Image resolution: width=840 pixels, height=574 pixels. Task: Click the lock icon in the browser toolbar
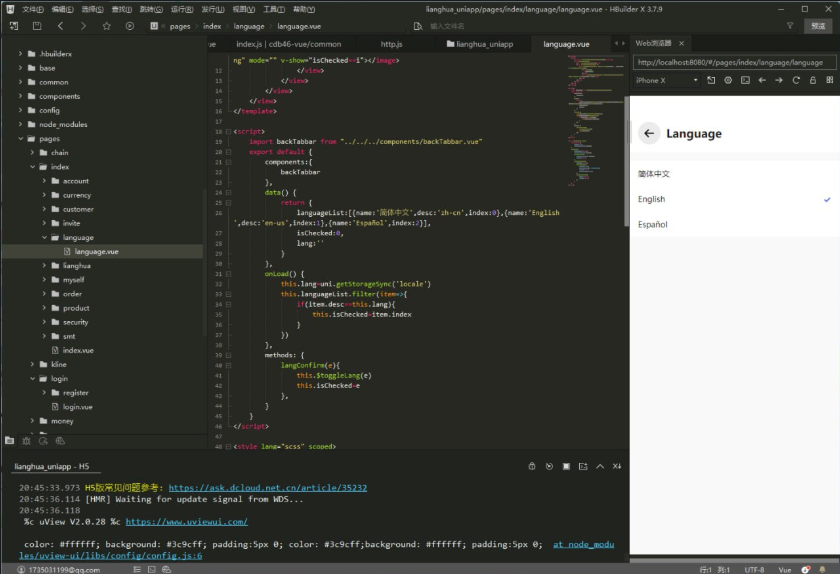click(x=813, y=80)
